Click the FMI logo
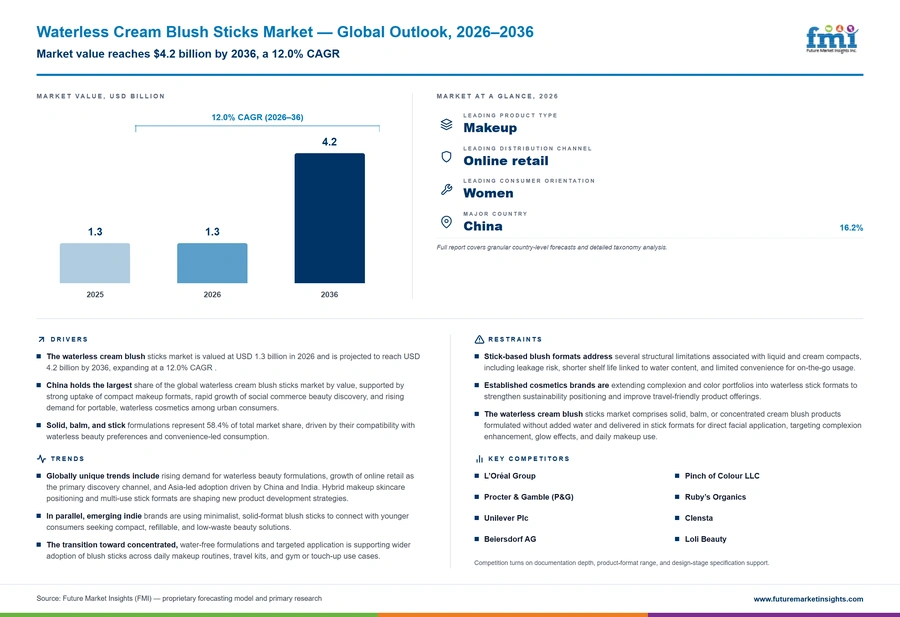900x617 pixels. (832, 39)
